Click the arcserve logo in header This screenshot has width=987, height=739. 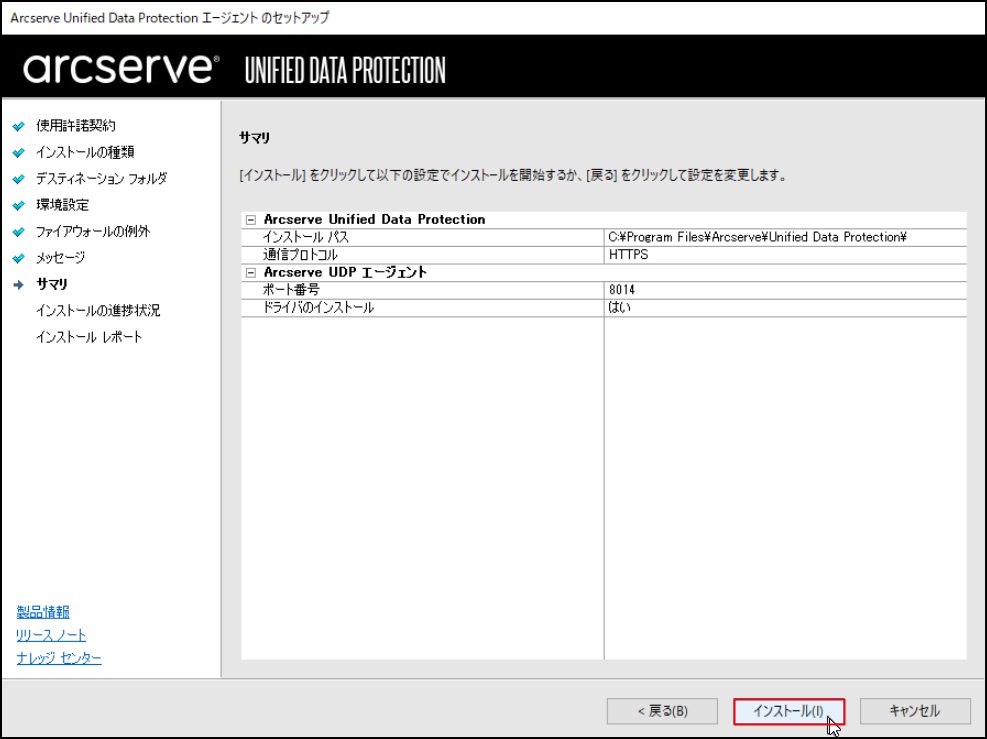tap(119, 69)
